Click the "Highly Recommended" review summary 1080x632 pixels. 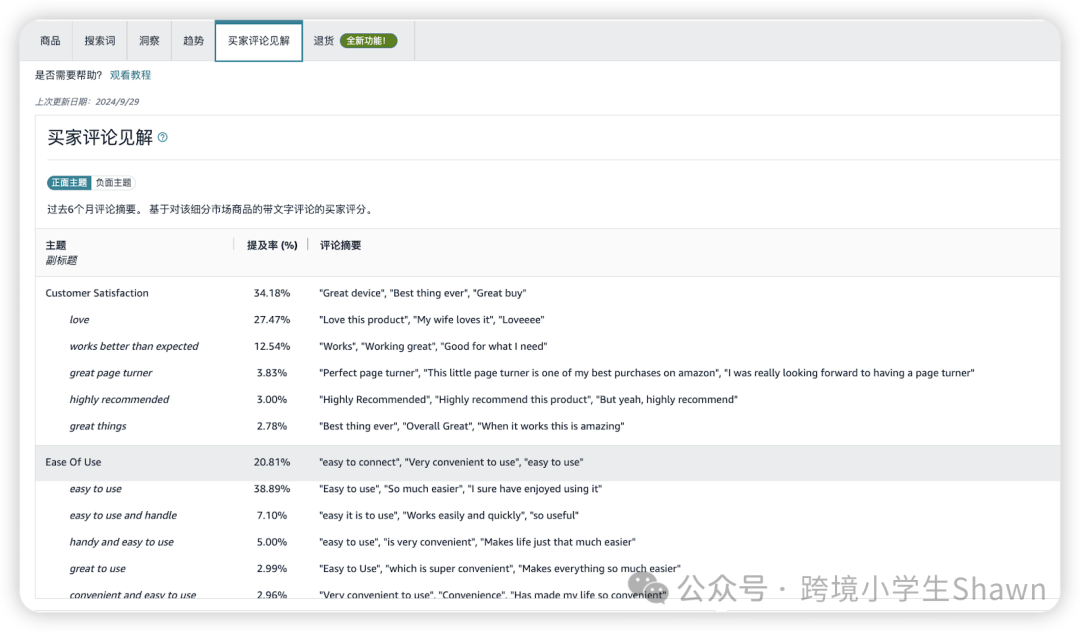point(374,399)
